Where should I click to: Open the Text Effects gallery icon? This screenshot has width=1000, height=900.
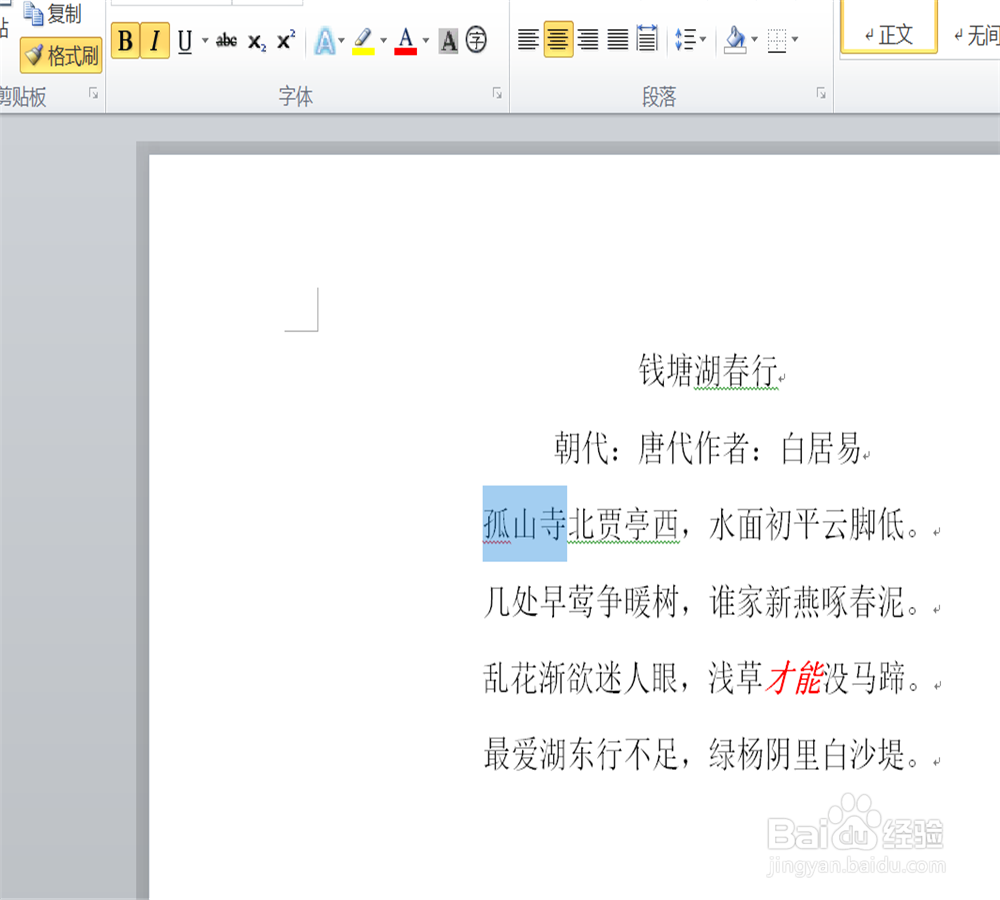coord(327,41)
